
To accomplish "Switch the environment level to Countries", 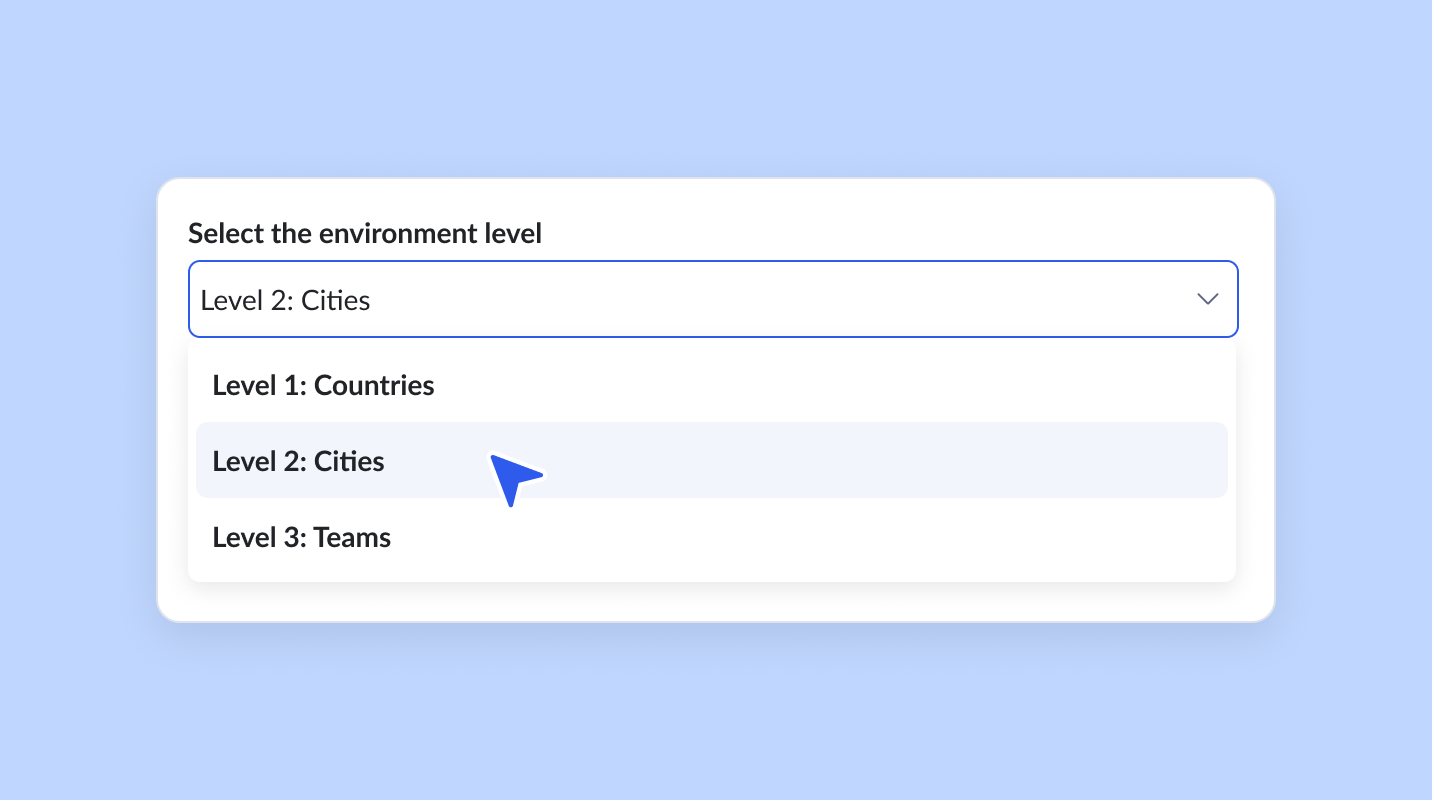I will (712, 385).
